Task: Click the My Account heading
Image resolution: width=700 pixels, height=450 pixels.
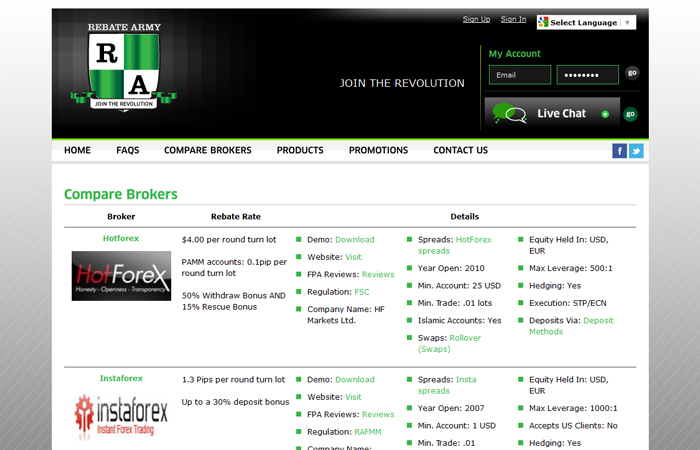Action: (514, 54)
